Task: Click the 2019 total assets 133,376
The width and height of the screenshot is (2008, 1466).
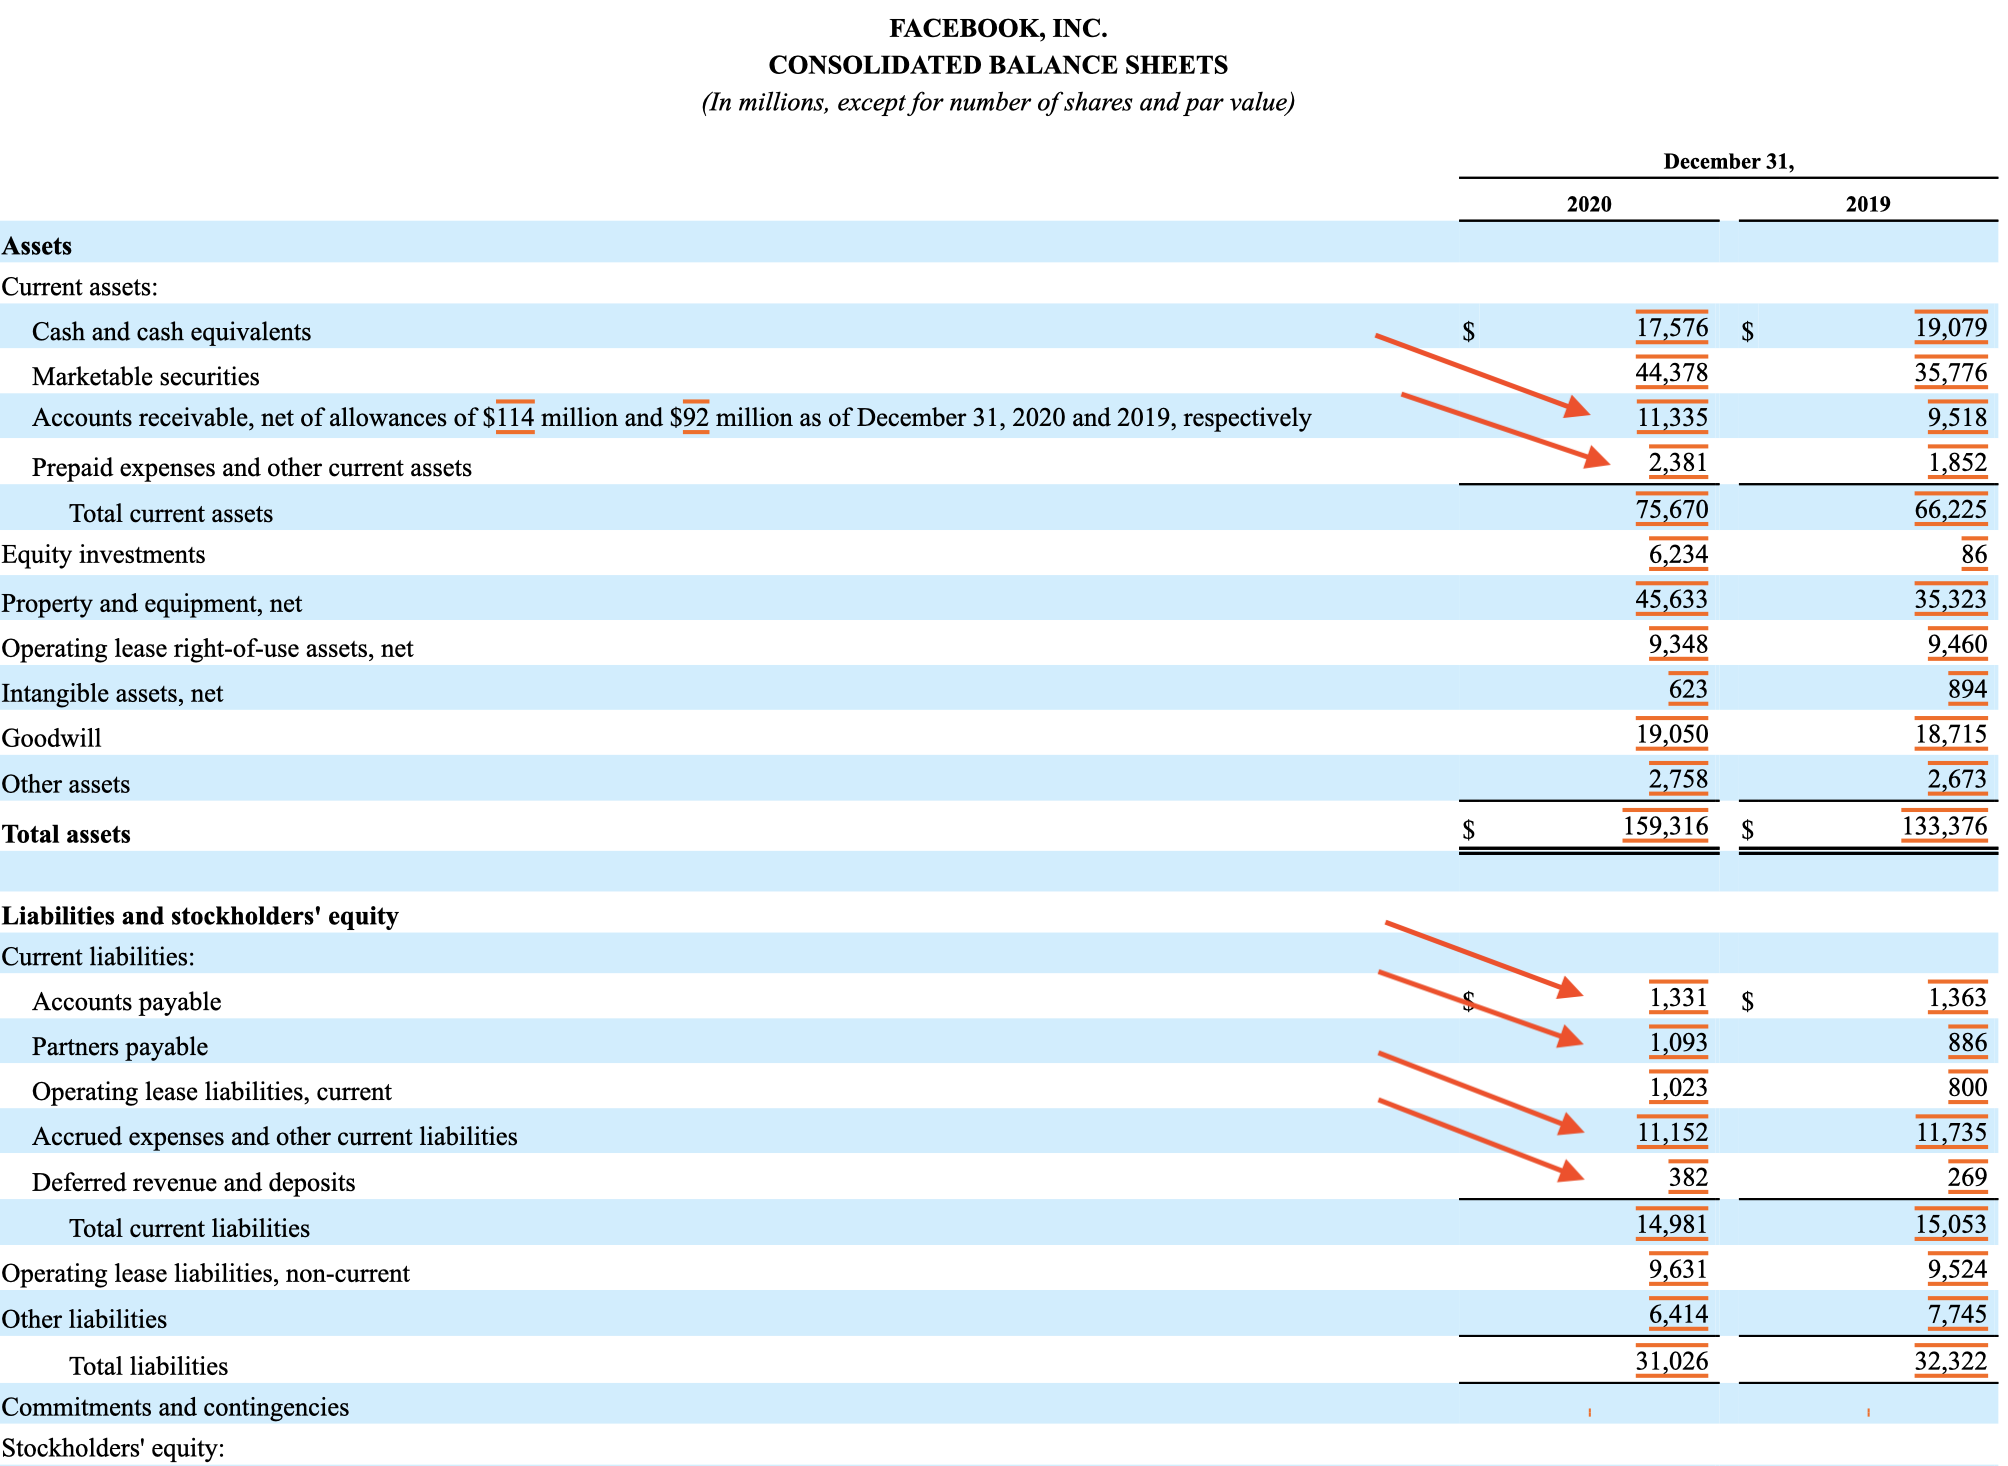Action: (1944, 826)
